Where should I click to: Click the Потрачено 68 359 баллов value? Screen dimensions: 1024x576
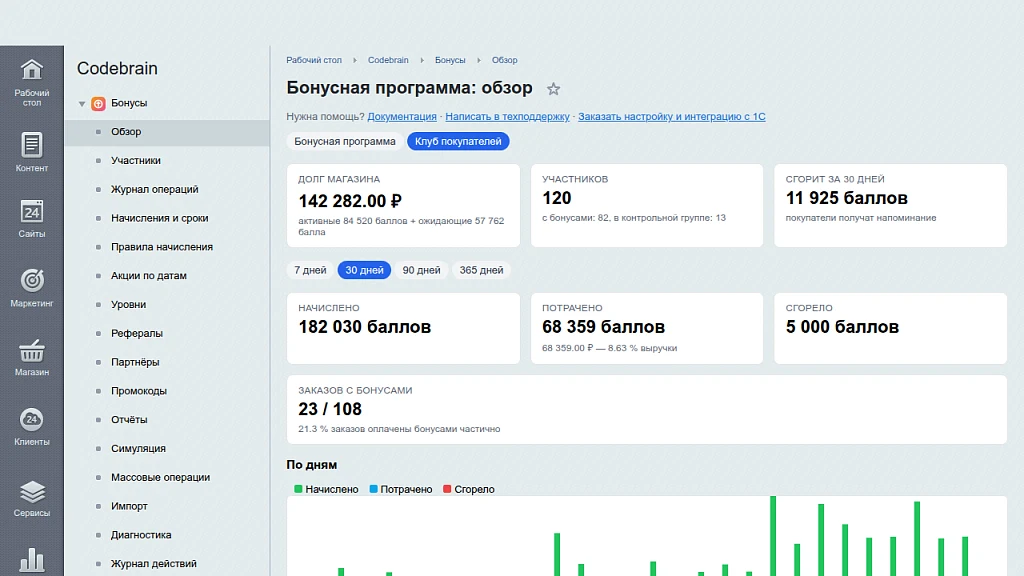coord(603,327)
